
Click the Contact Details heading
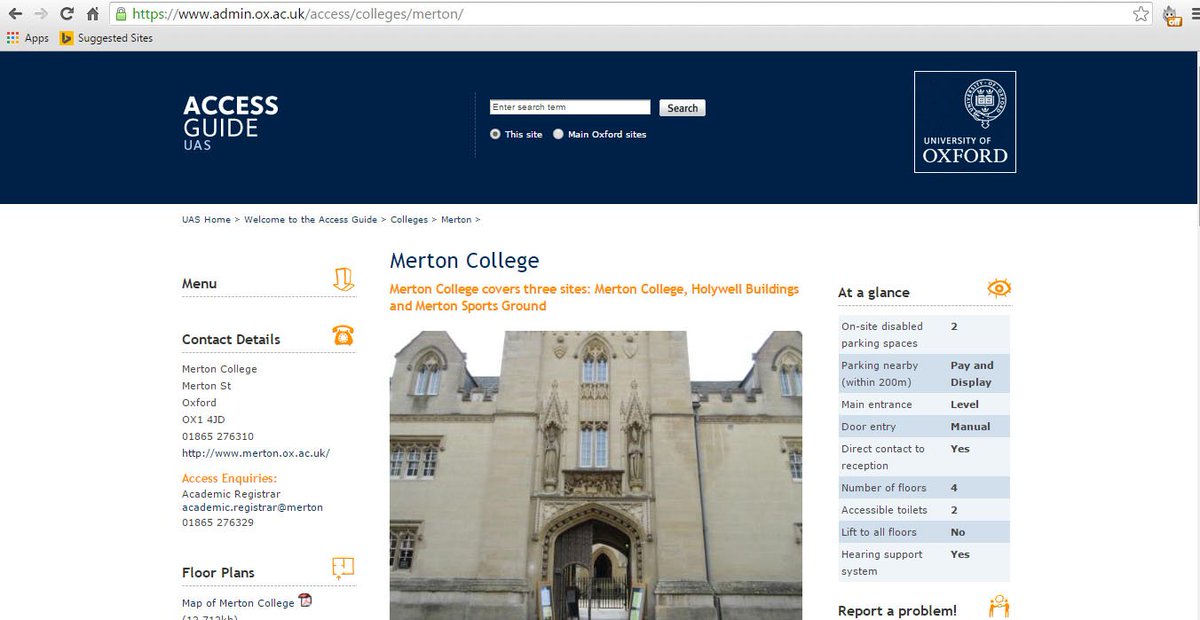pyautogui.click(x=231, y=339)
